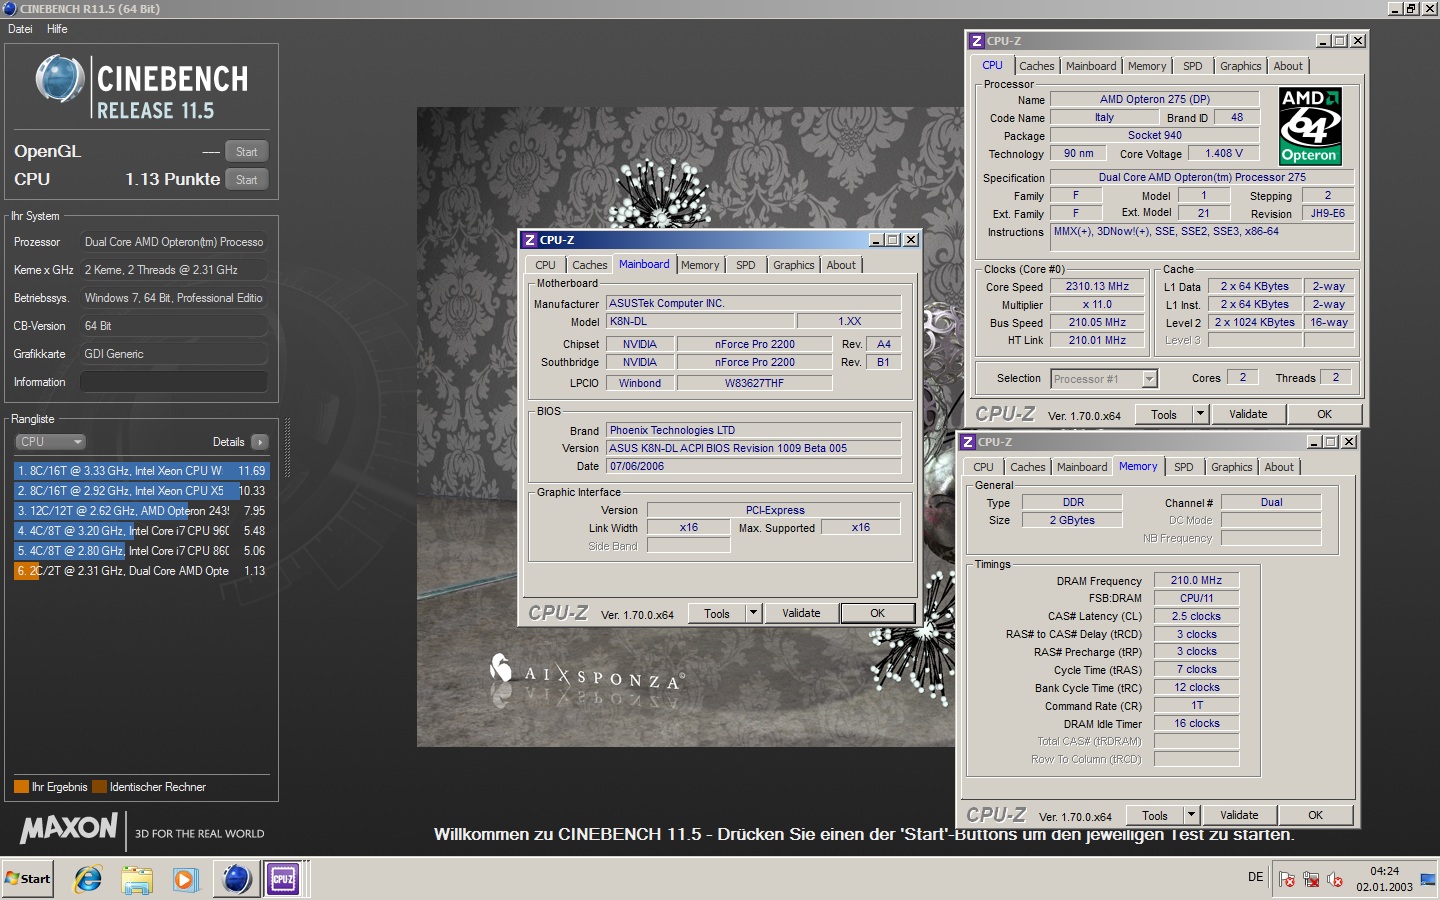Viewport: 1440px width, 900px height.
Task: Click the brown Identischer Rechner legend swatch
Action: coord(99,787)
